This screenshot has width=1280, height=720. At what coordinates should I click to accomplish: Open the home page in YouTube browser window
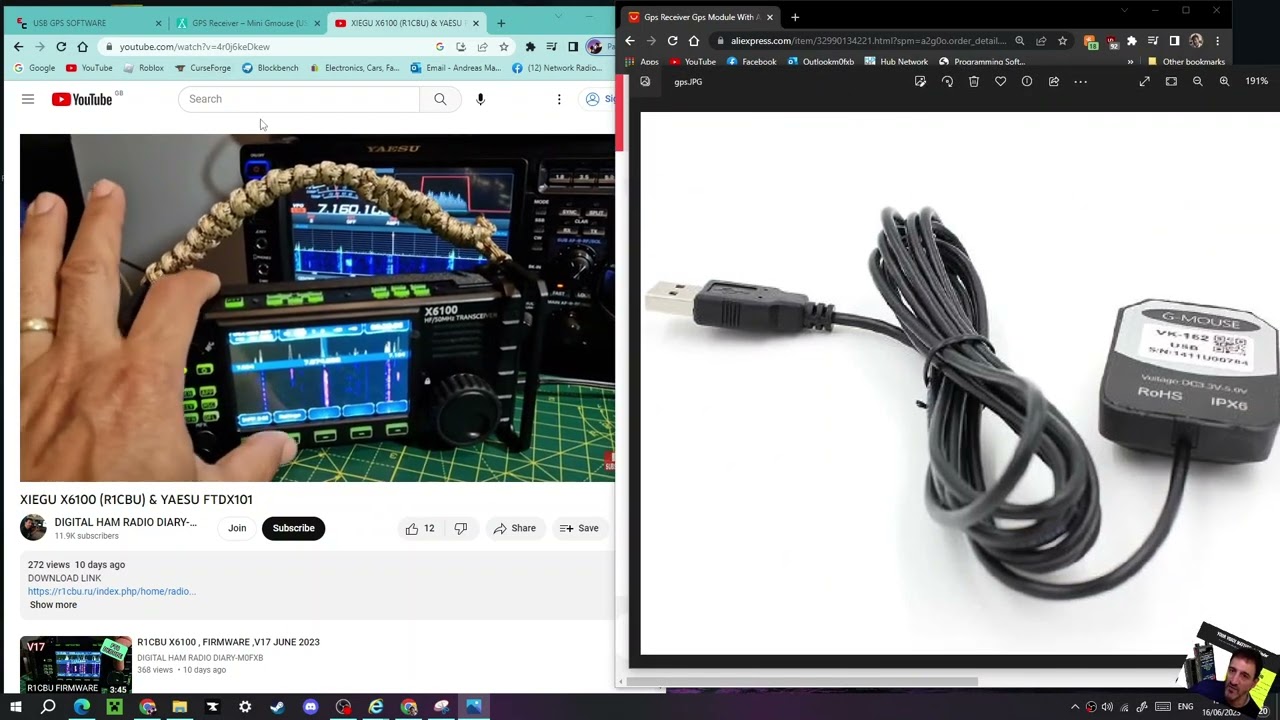82,46
